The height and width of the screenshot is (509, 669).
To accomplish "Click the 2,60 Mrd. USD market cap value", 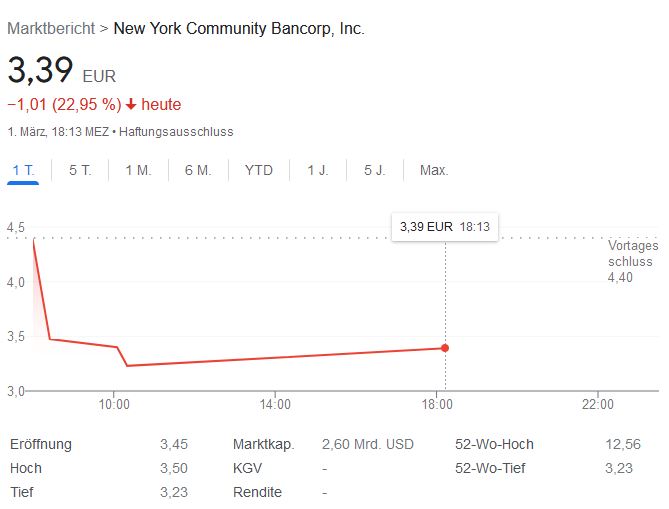I will pyautogui.click(x=367, y=444).
